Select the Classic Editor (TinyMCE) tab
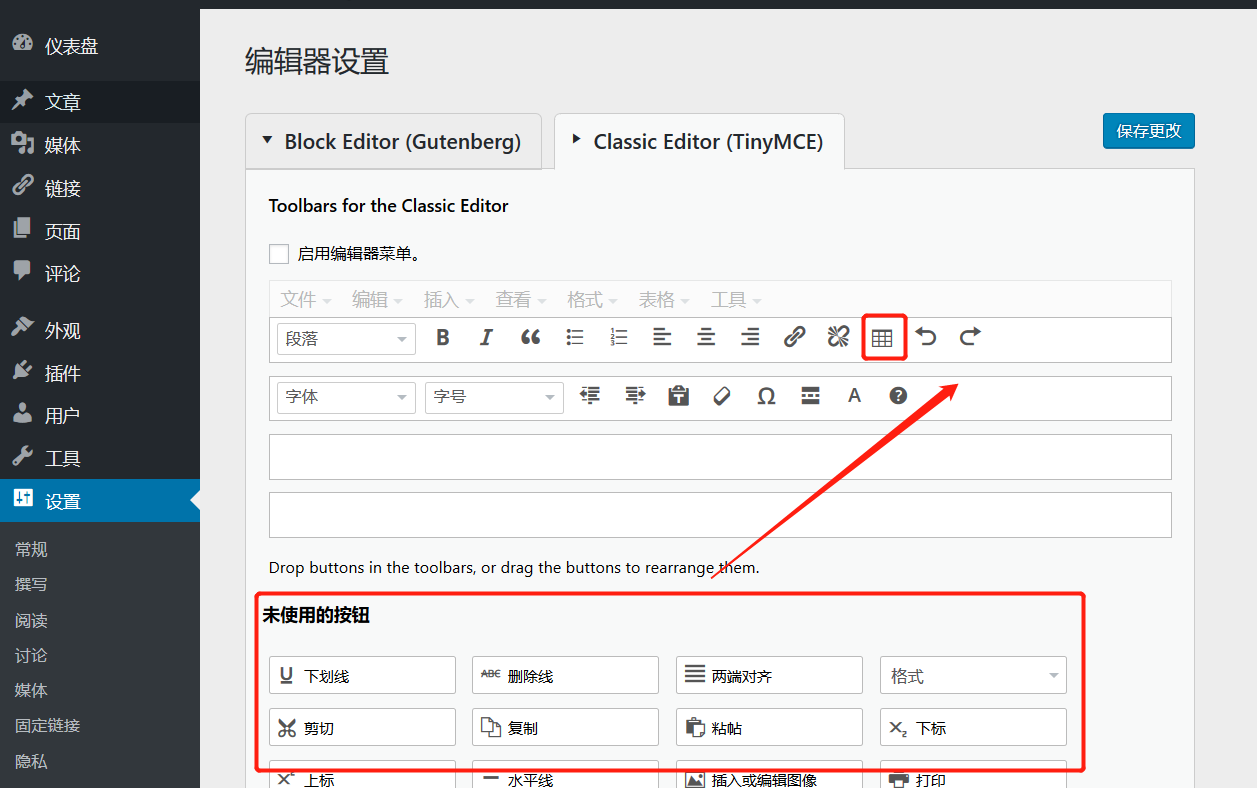 click(x=699, y=142)
